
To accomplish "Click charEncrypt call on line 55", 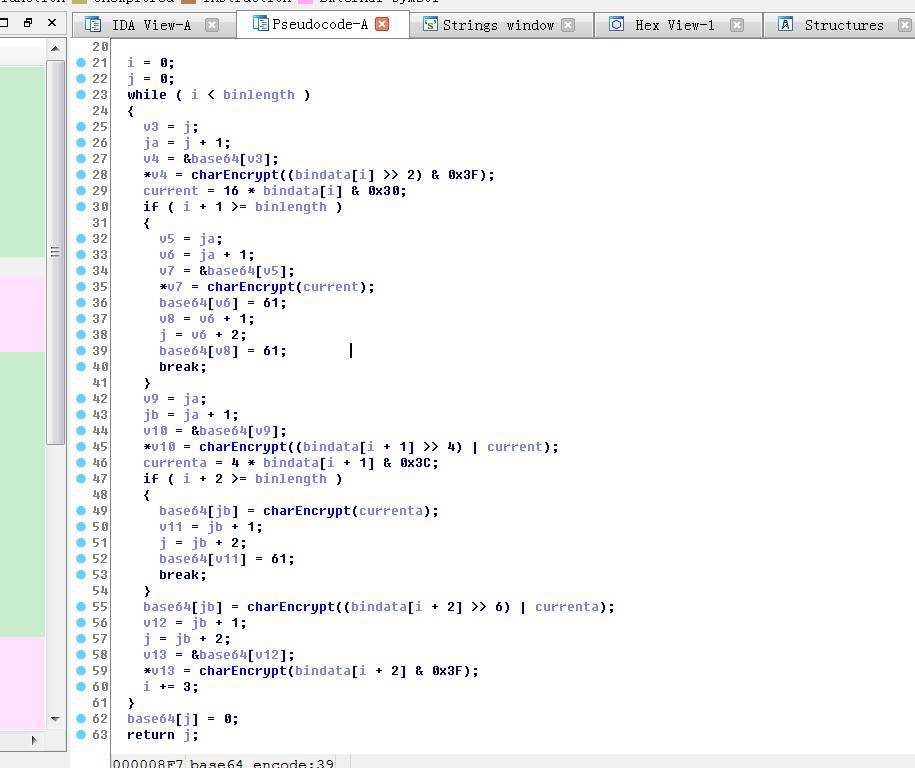I will click(x=291, y=607).
